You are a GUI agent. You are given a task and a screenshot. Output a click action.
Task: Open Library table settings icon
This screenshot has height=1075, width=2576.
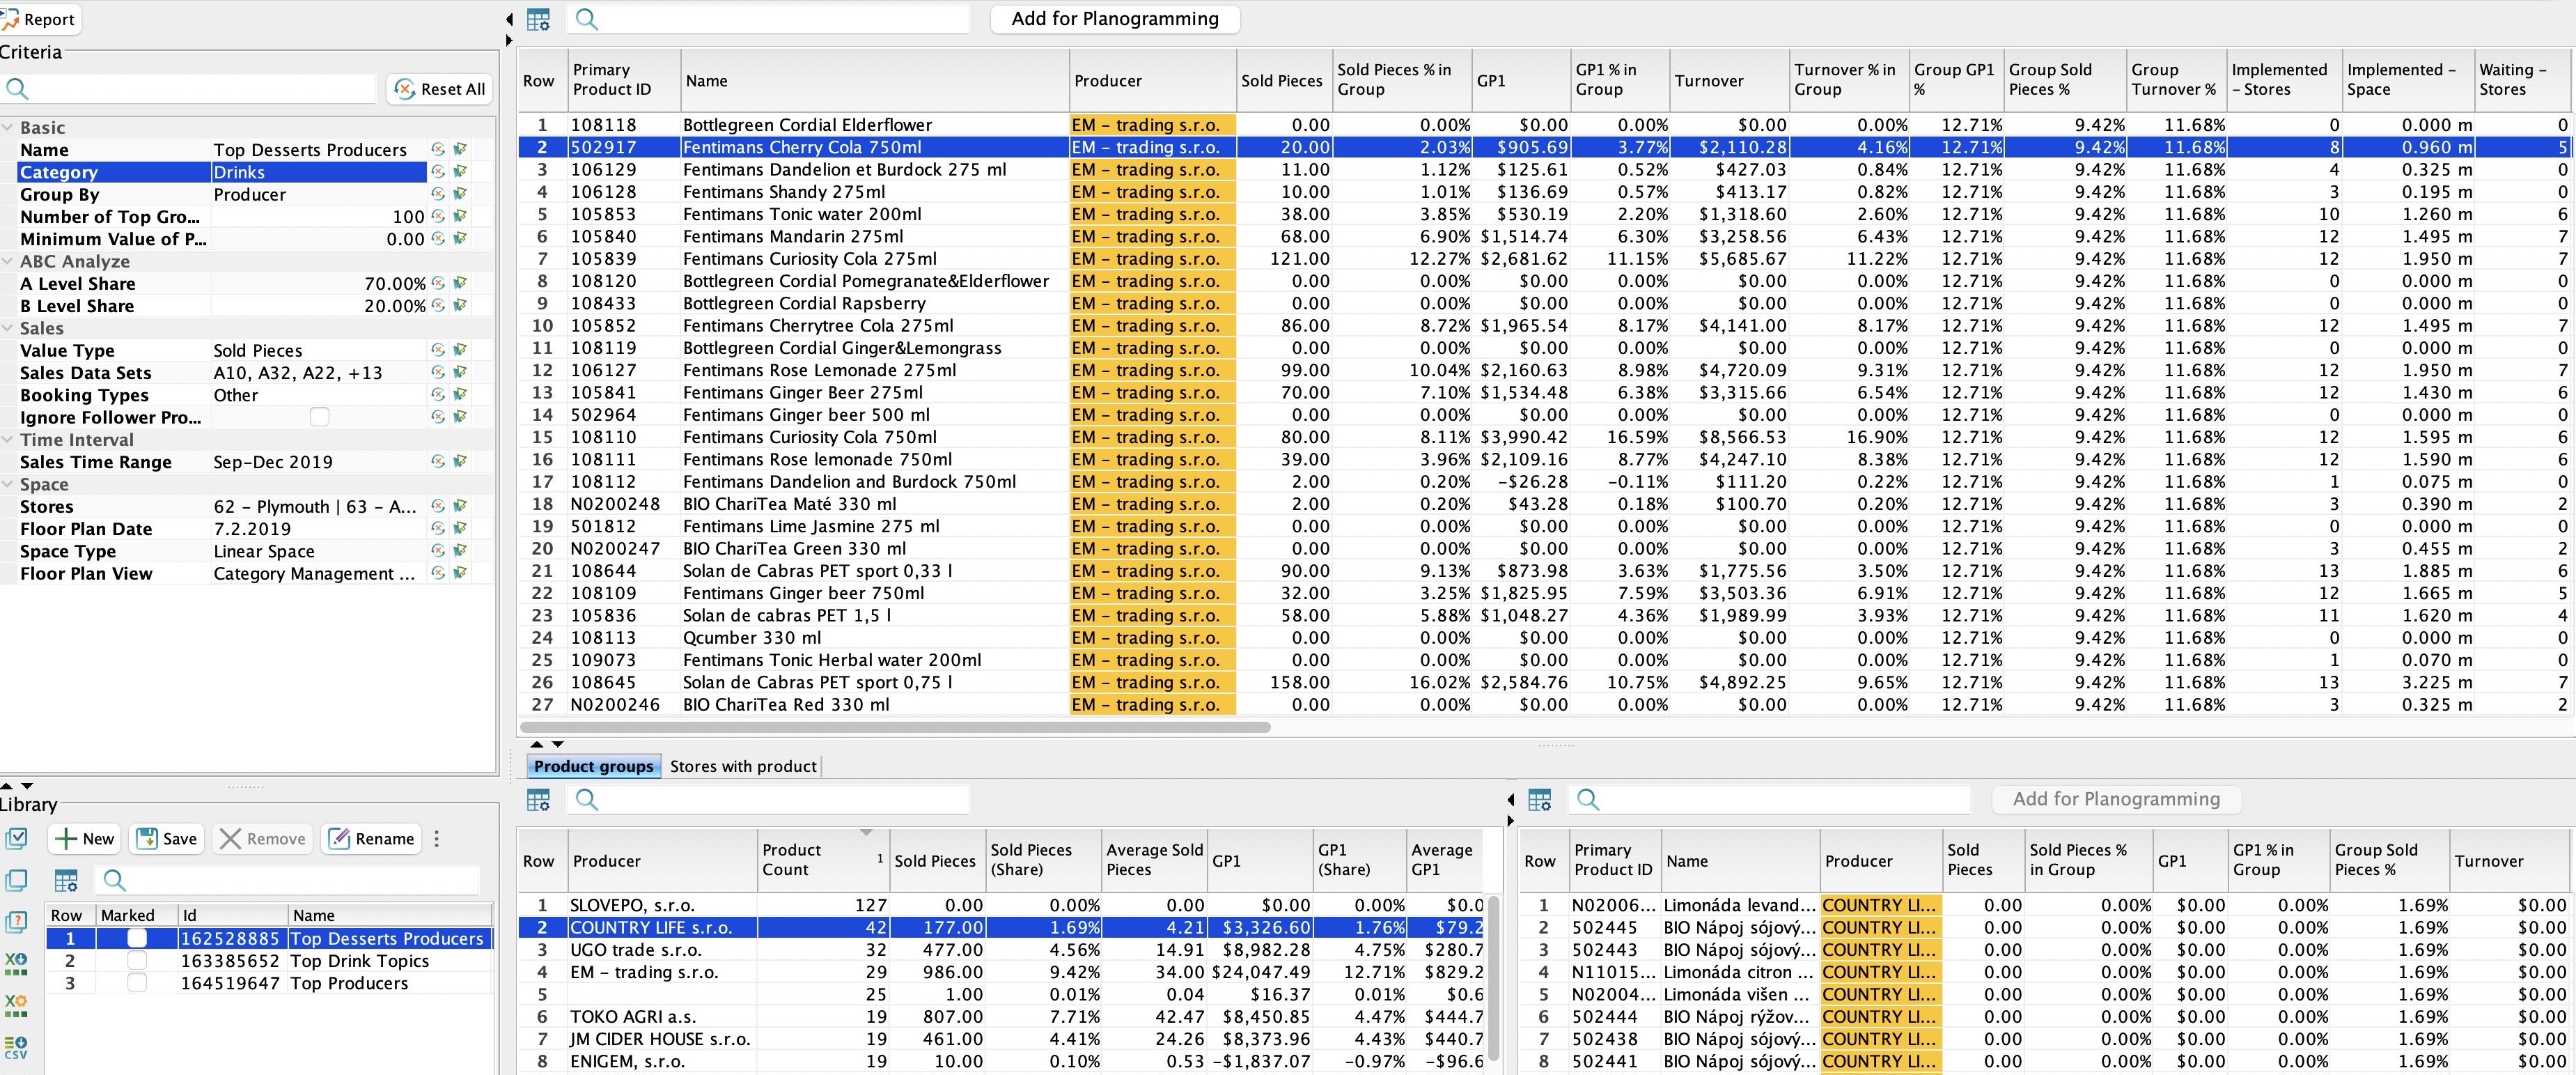(x=66, y=880)
